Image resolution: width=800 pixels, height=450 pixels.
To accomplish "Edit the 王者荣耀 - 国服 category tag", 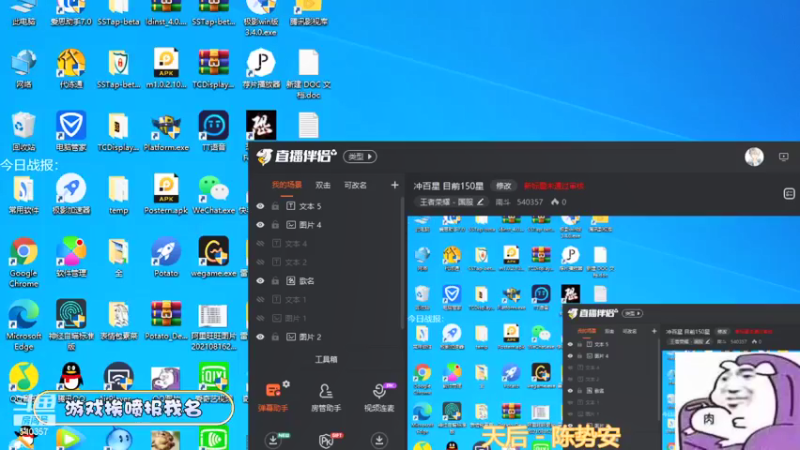I will coord(452,202).
